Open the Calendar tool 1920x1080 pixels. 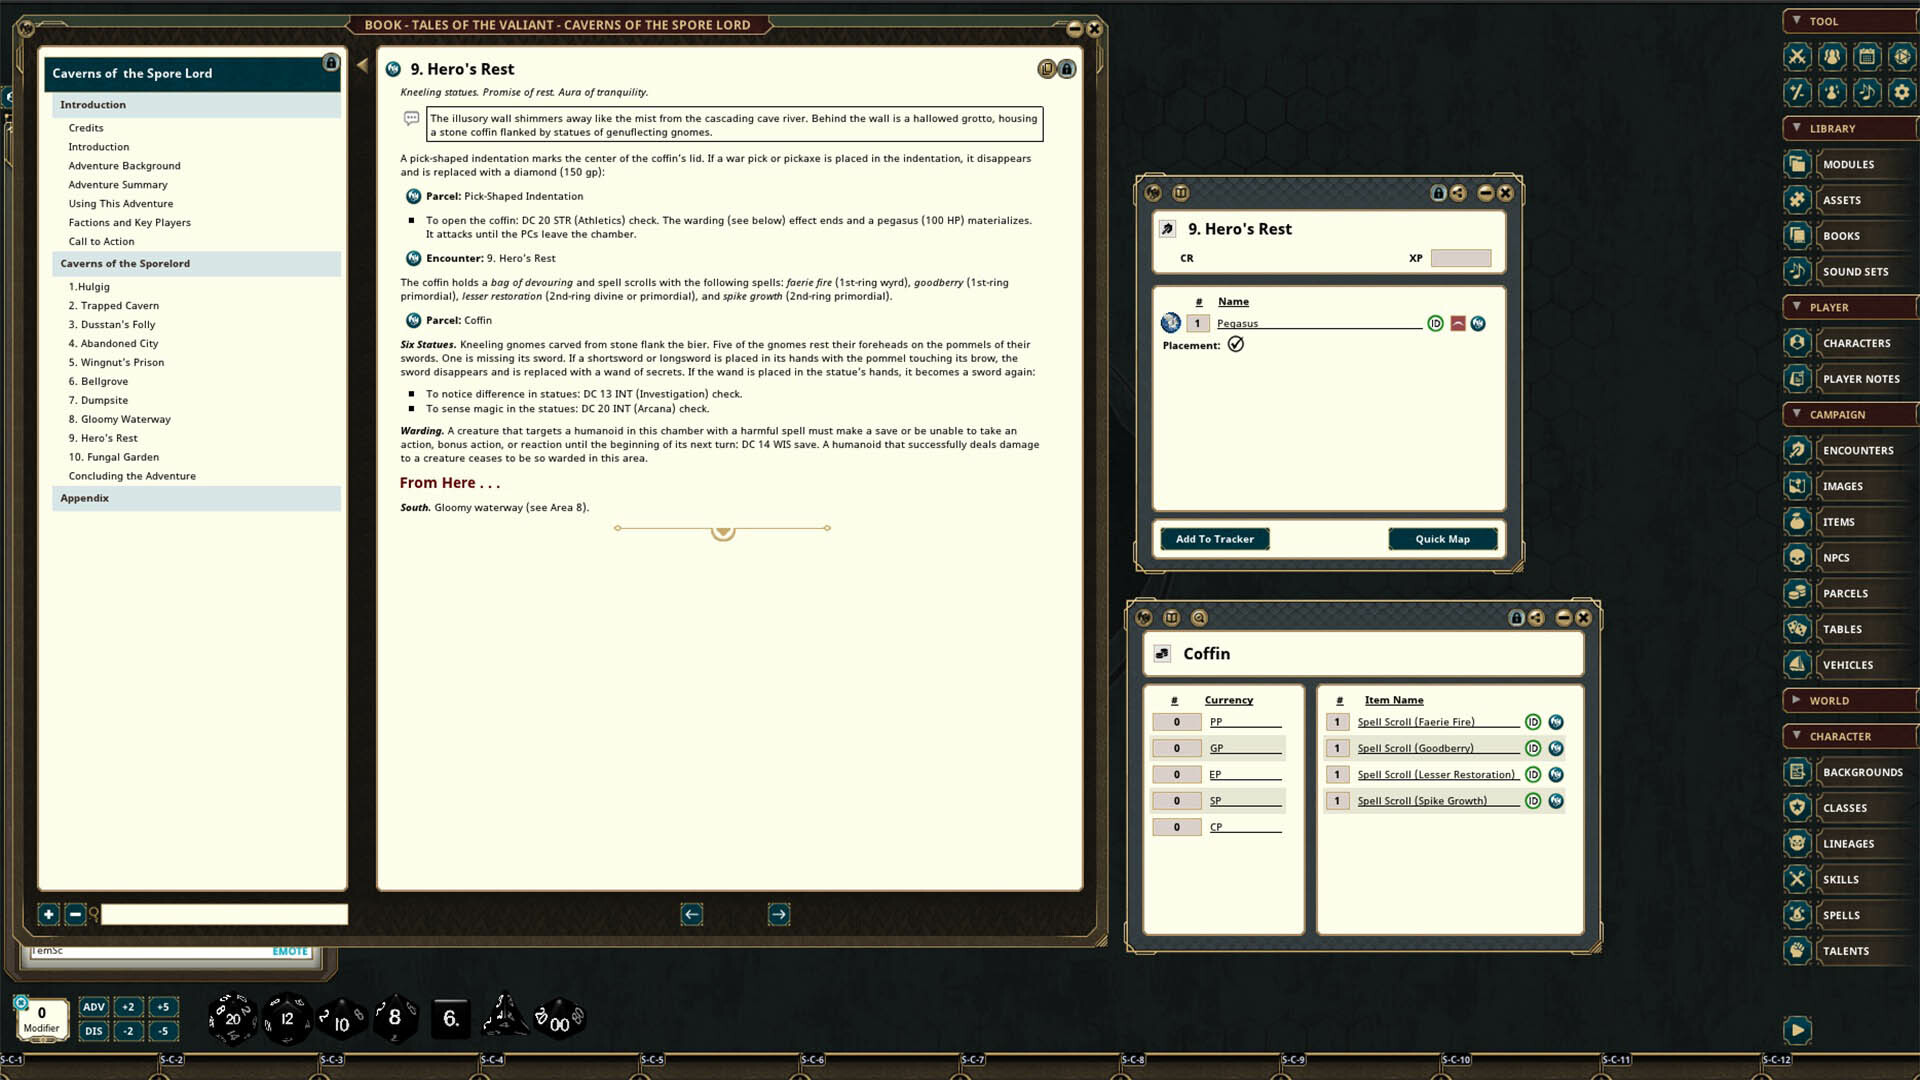point(1866,57)
